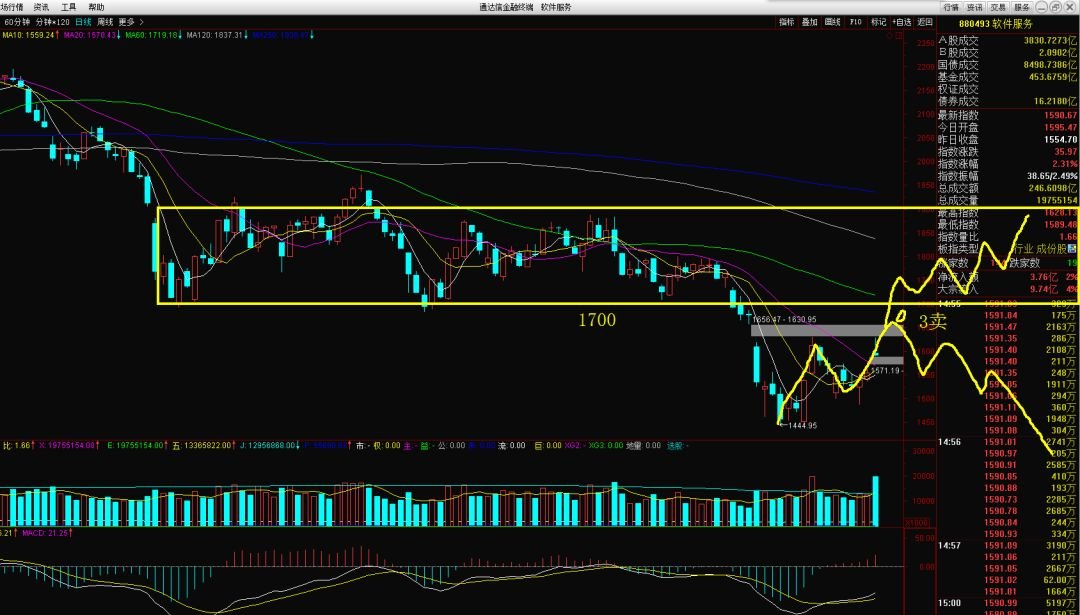1080x615 pixels.
Task: Select MA10 moving average label
Action: pyautogui.click(x=30, y=34)
